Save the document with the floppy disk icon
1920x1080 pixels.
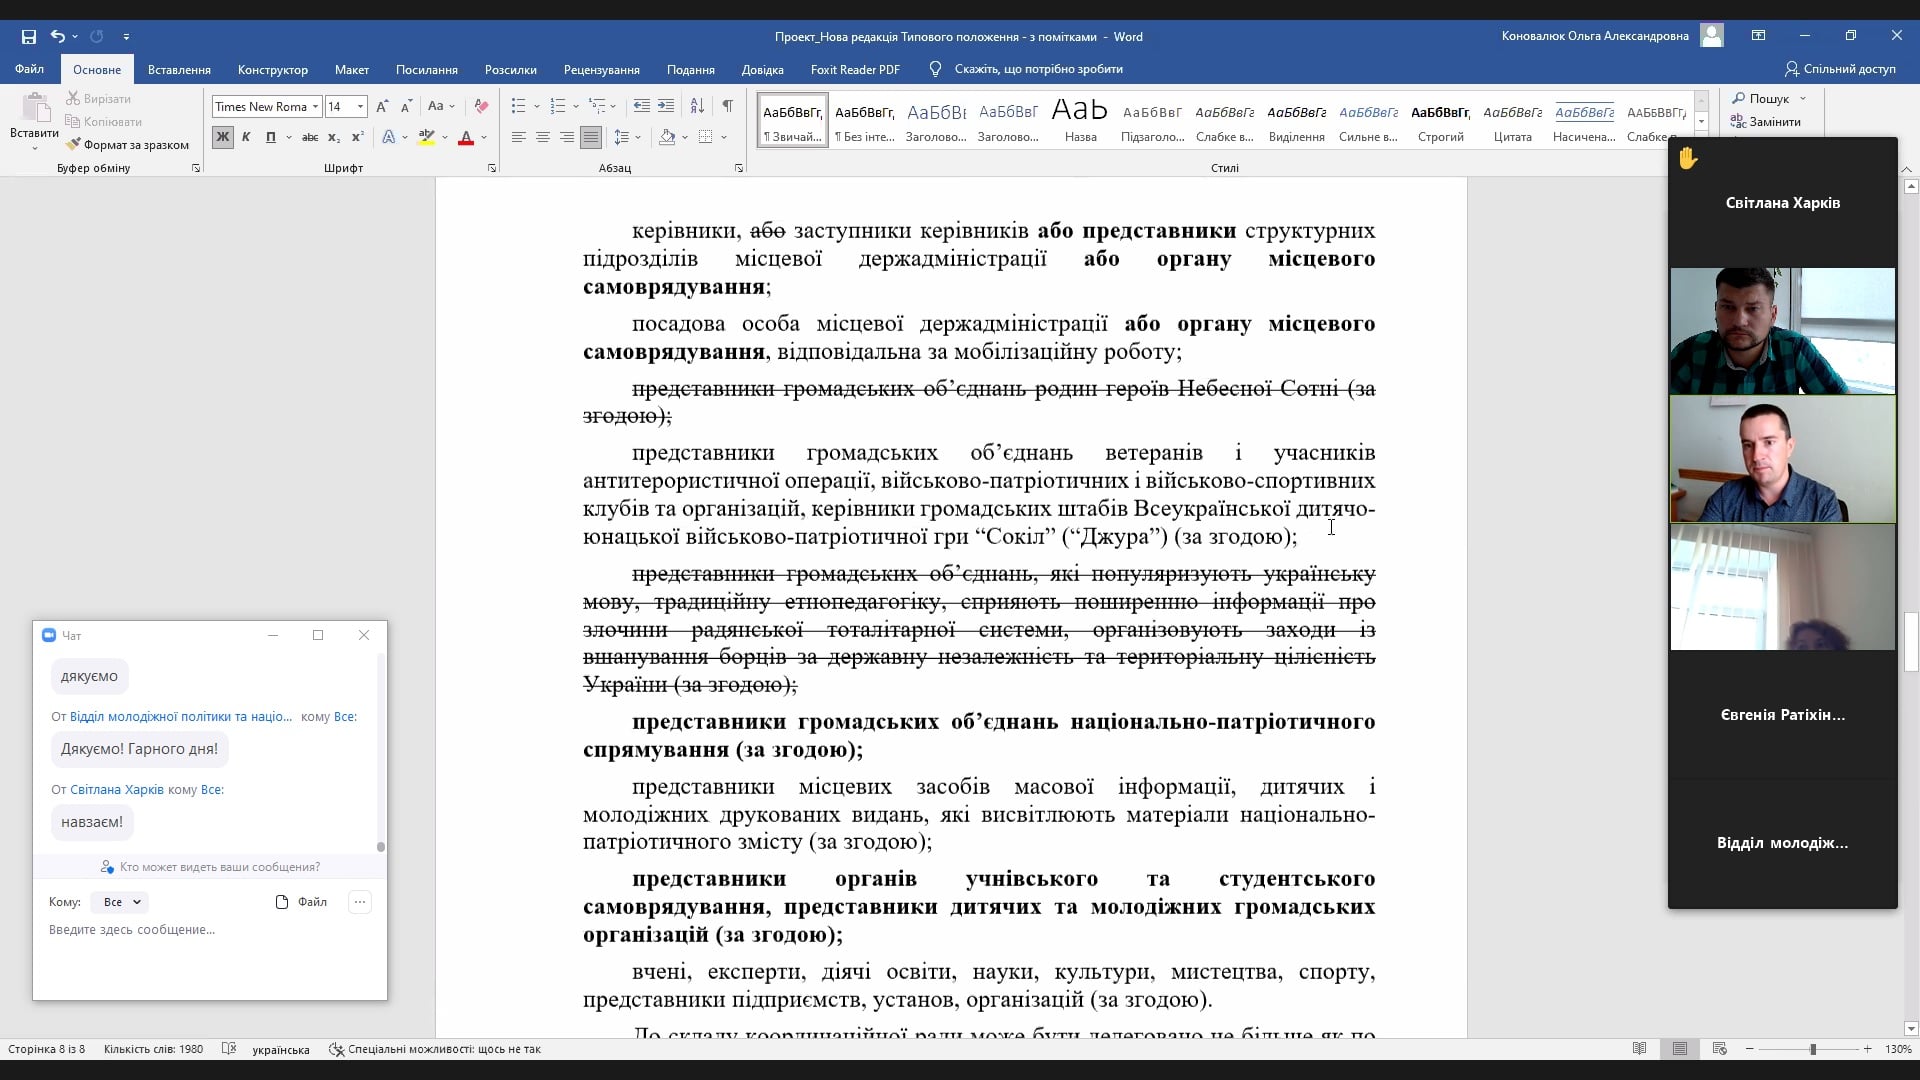tap(29, 36)
